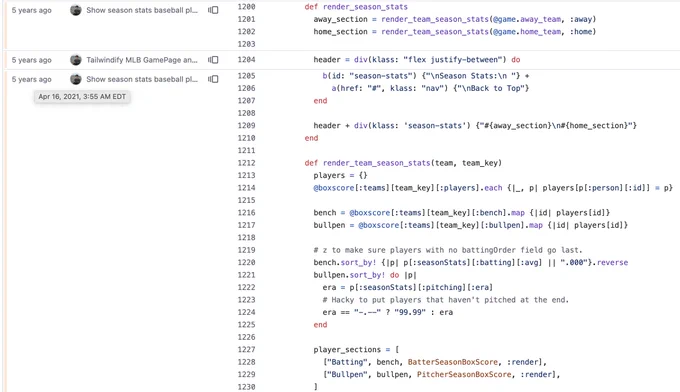Open author avatar on line 1200 commit row
The image size is (680, 392).
(76, 10)
